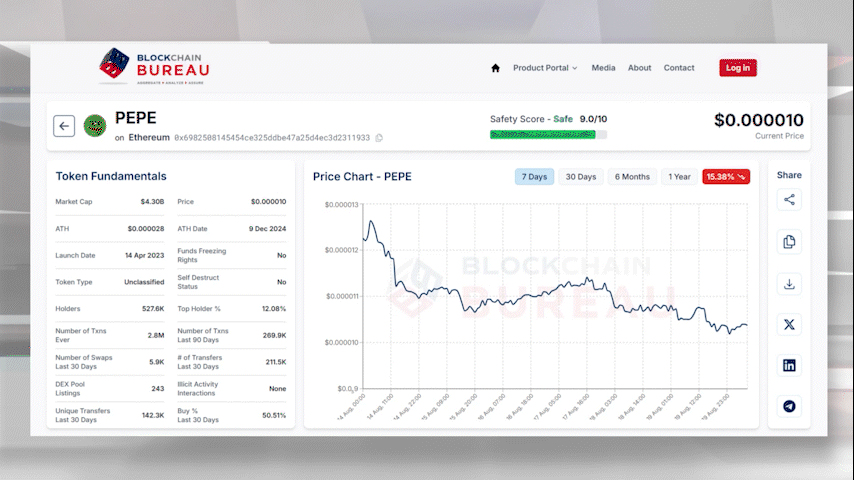
Task: Click the copy pages icon in Share panel
Action: coord(789,242)
